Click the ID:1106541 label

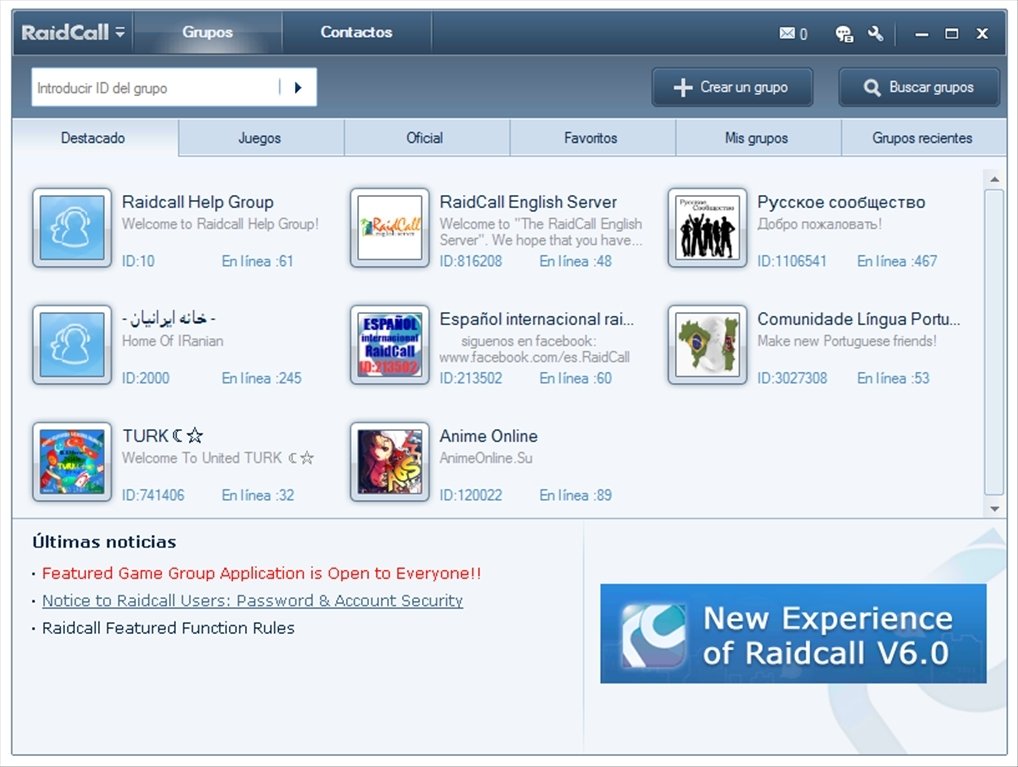click(x=792, y=261)
